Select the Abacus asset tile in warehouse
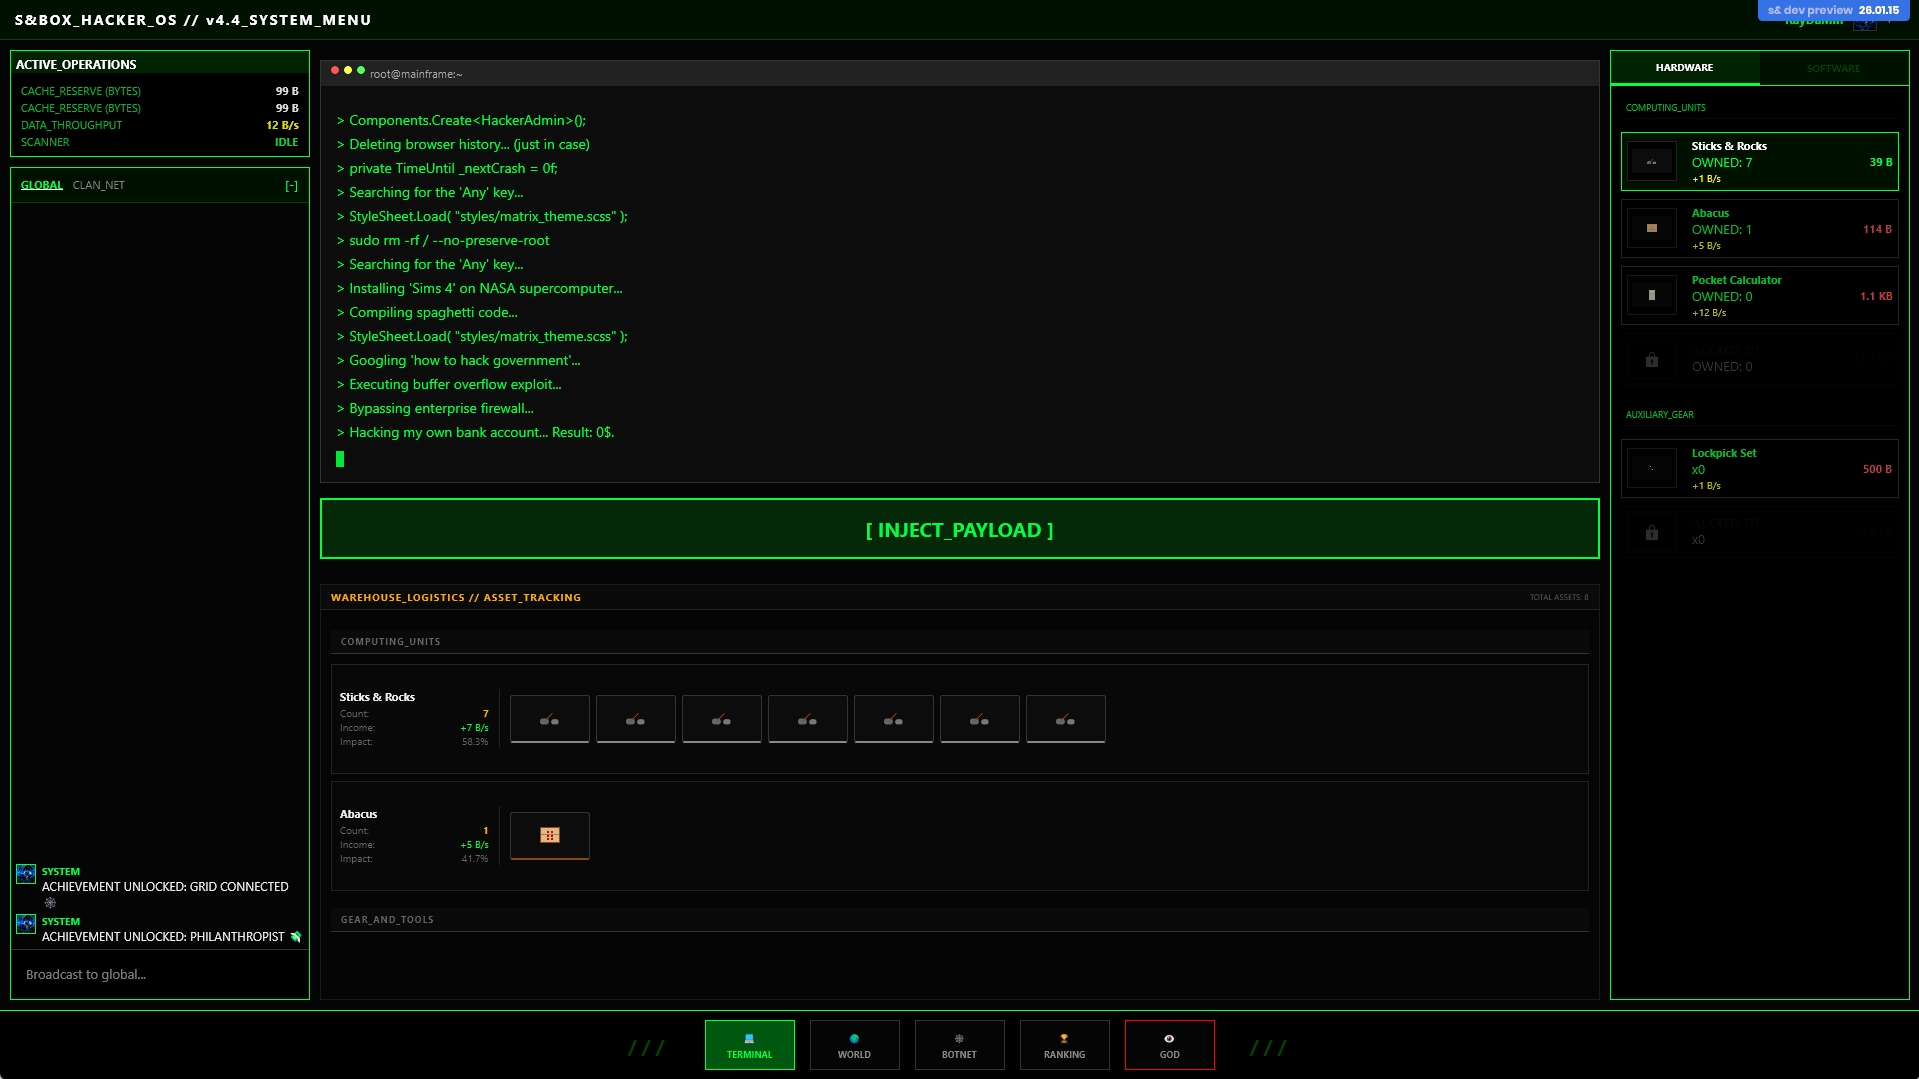Viewport: 1919px width, 1079px height. coord(549,835)
